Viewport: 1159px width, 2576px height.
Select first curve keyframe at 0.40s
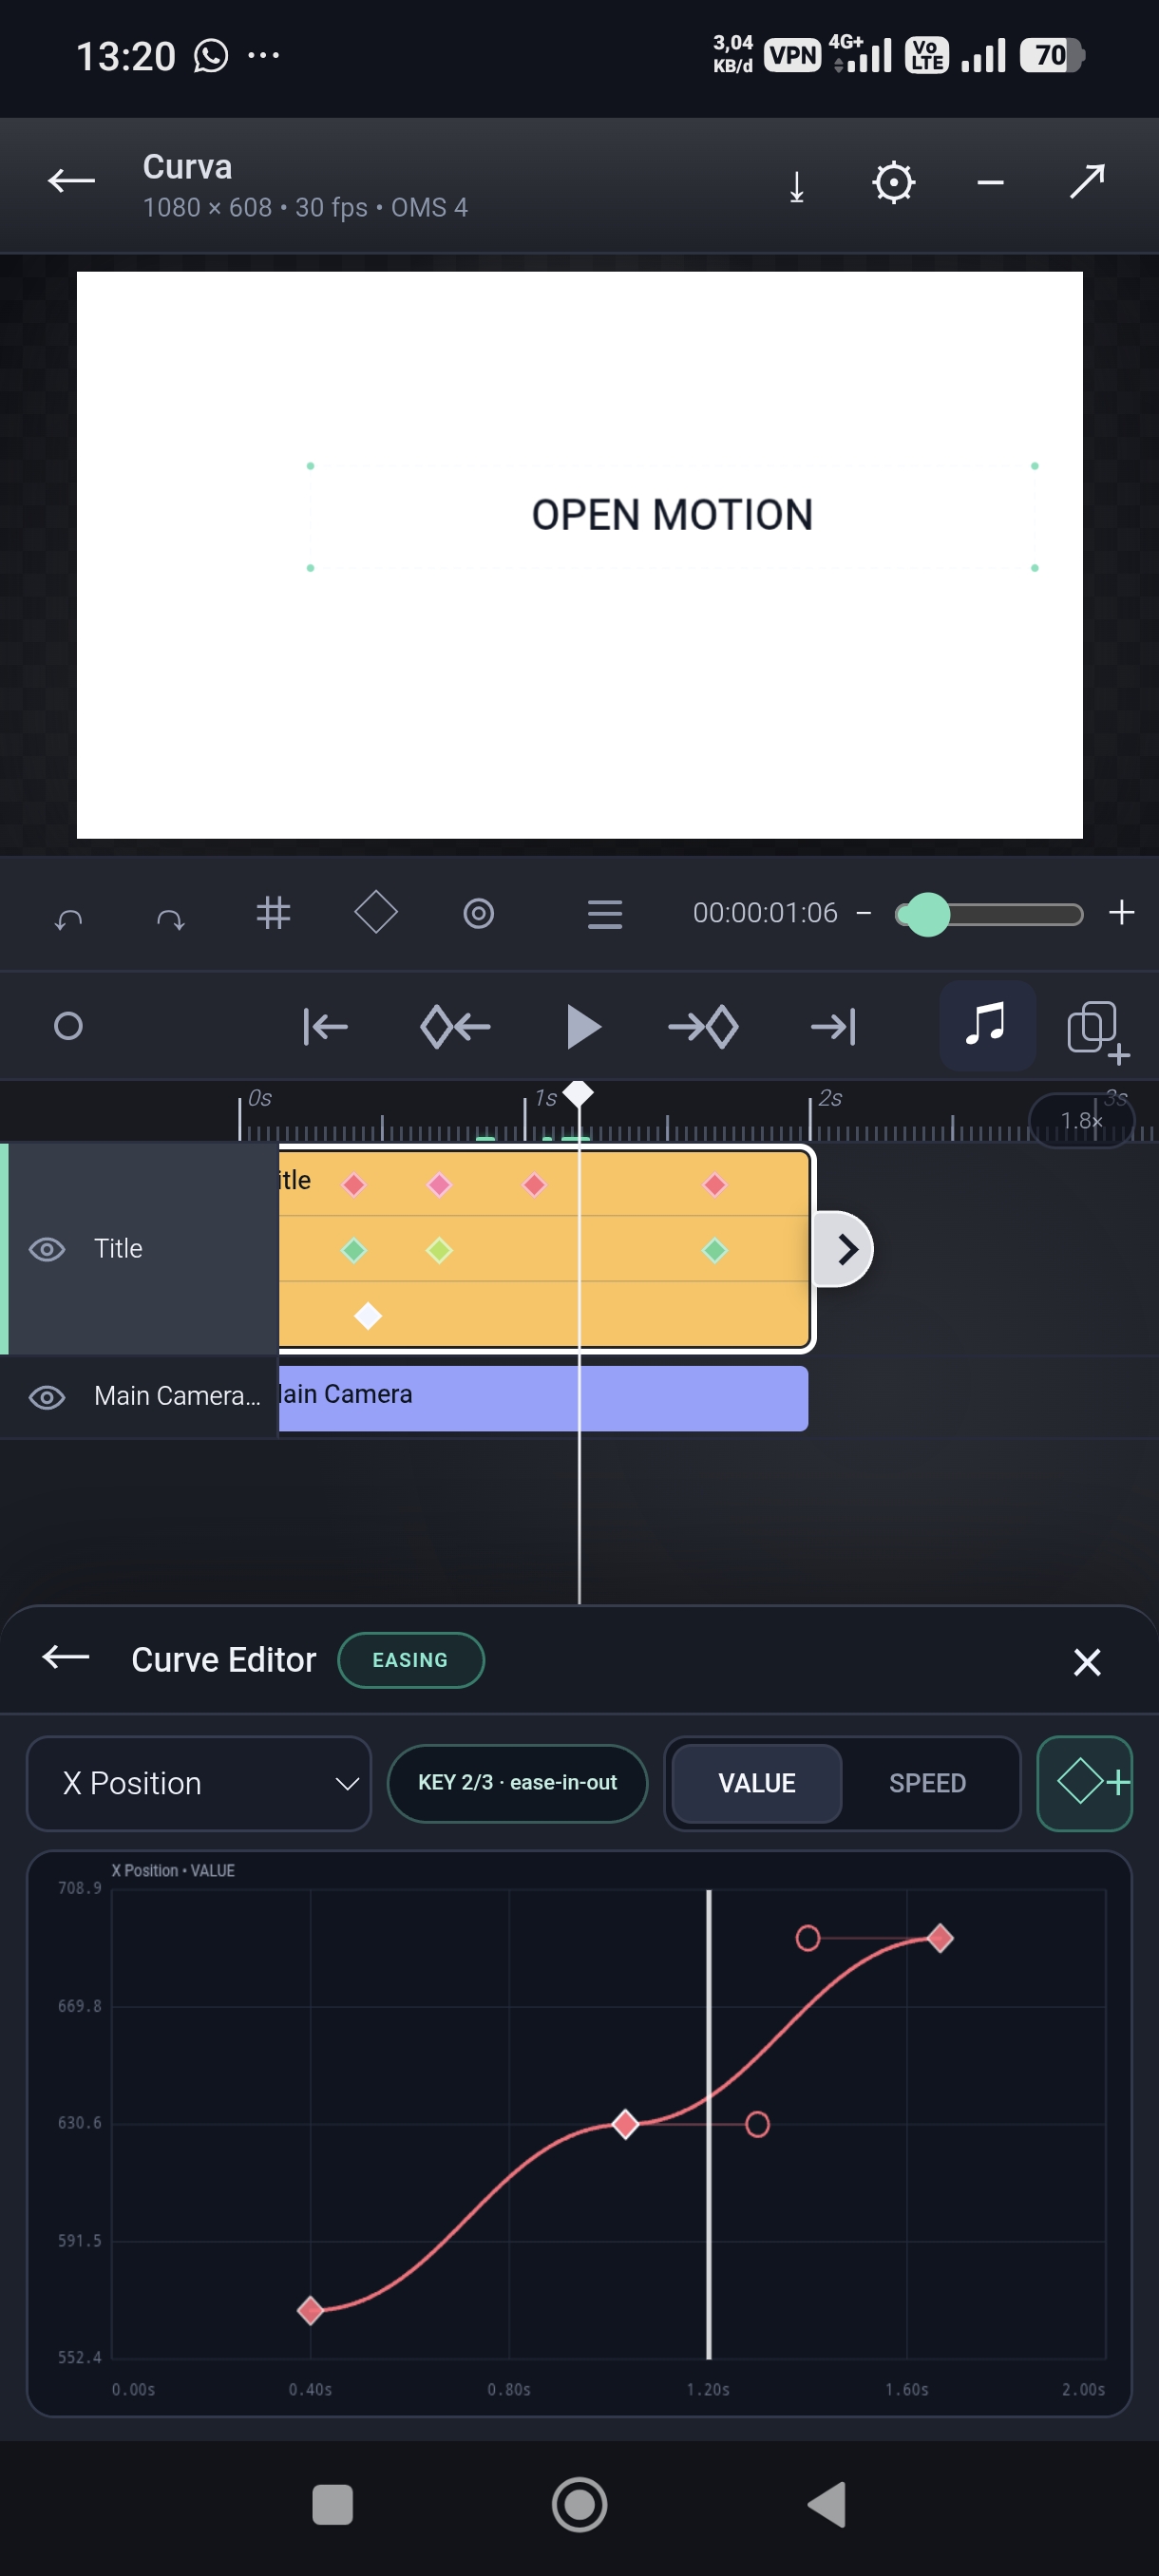click(x=310, y=2310)
